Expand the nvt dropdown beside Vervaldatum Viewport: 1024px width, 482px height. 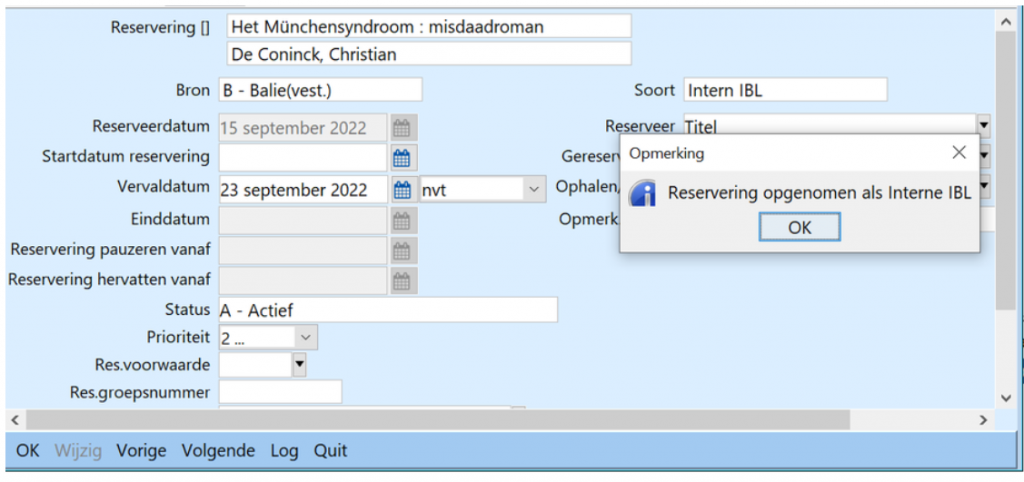point(532,189)
